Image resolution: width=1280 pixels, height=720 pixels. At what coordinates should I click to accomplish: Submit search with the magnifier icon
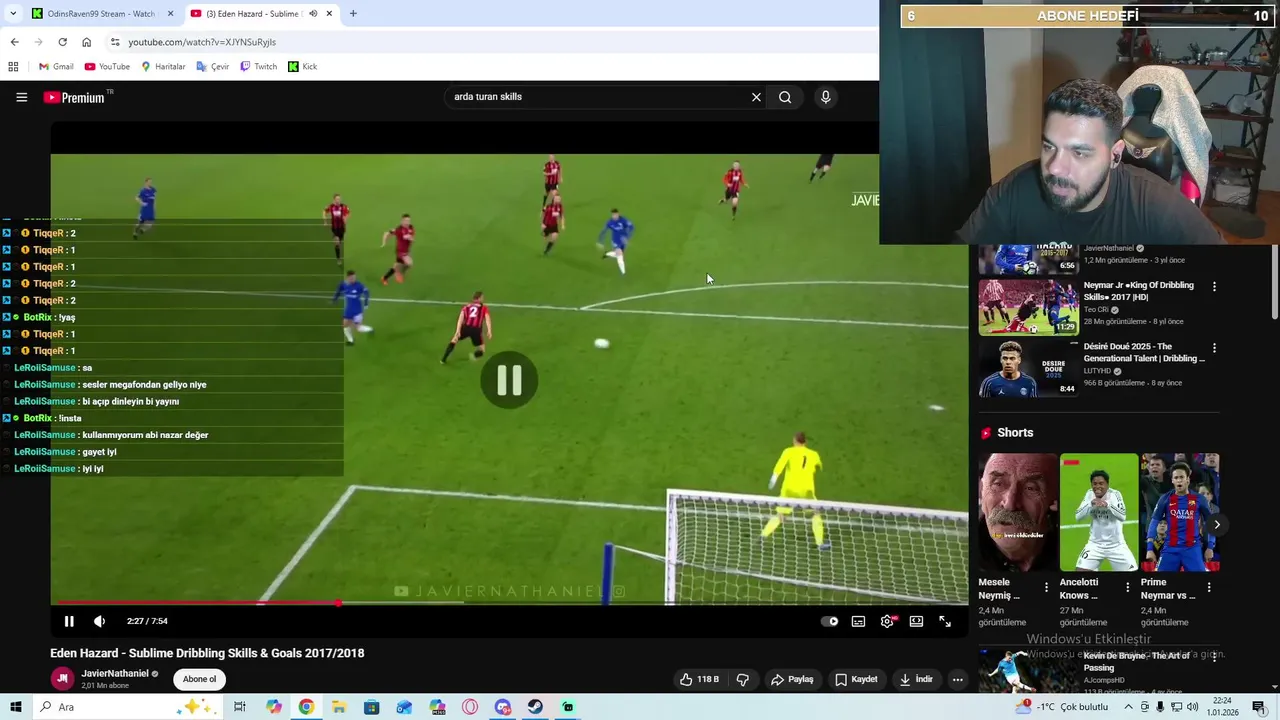point(785,97)
